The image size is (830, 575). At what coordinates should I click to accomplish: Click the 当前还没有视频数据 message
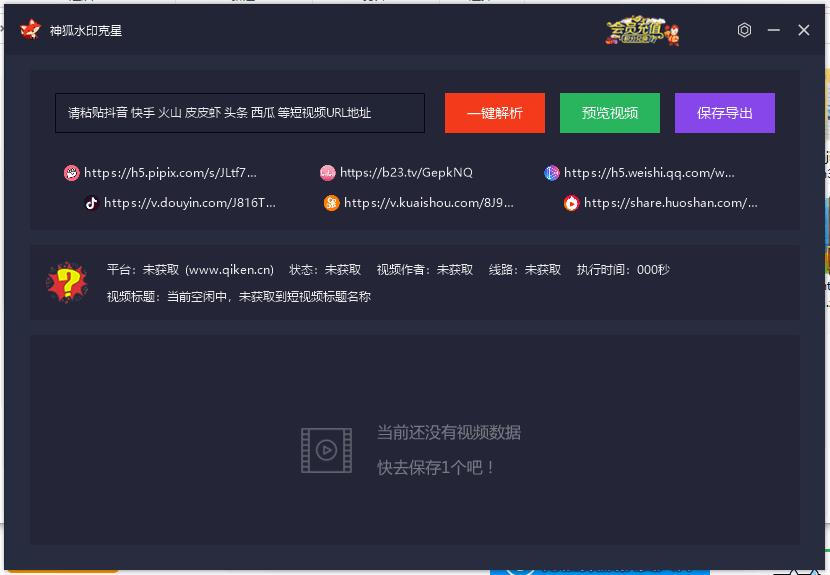click(449, 433)
